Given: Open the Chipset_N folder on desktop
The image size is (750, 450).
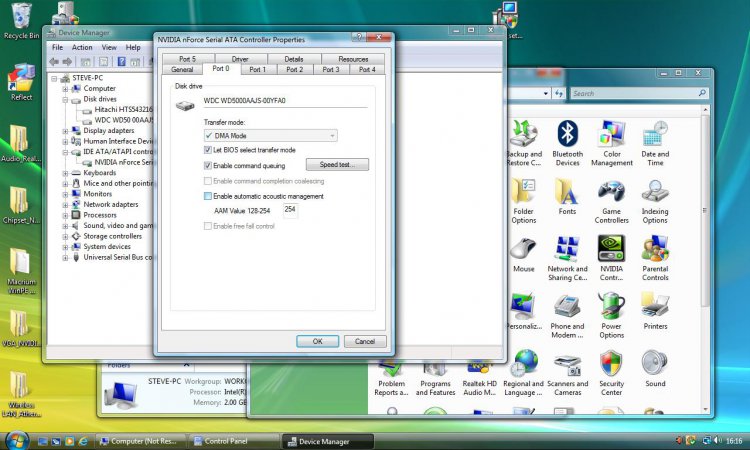Looking at the screenshot, I should pos(21,205).
